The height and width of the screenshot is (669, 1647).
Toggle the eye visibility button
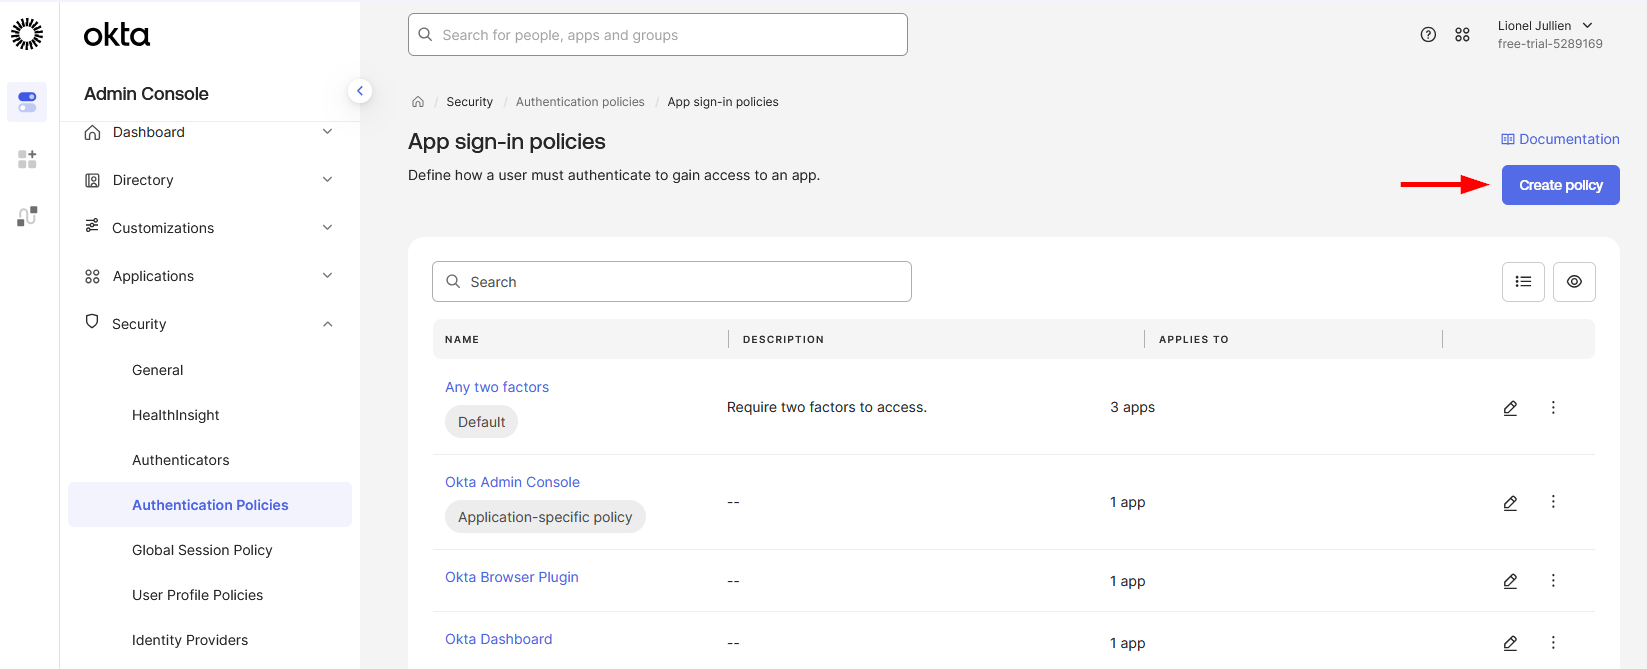pos(1574,282)
